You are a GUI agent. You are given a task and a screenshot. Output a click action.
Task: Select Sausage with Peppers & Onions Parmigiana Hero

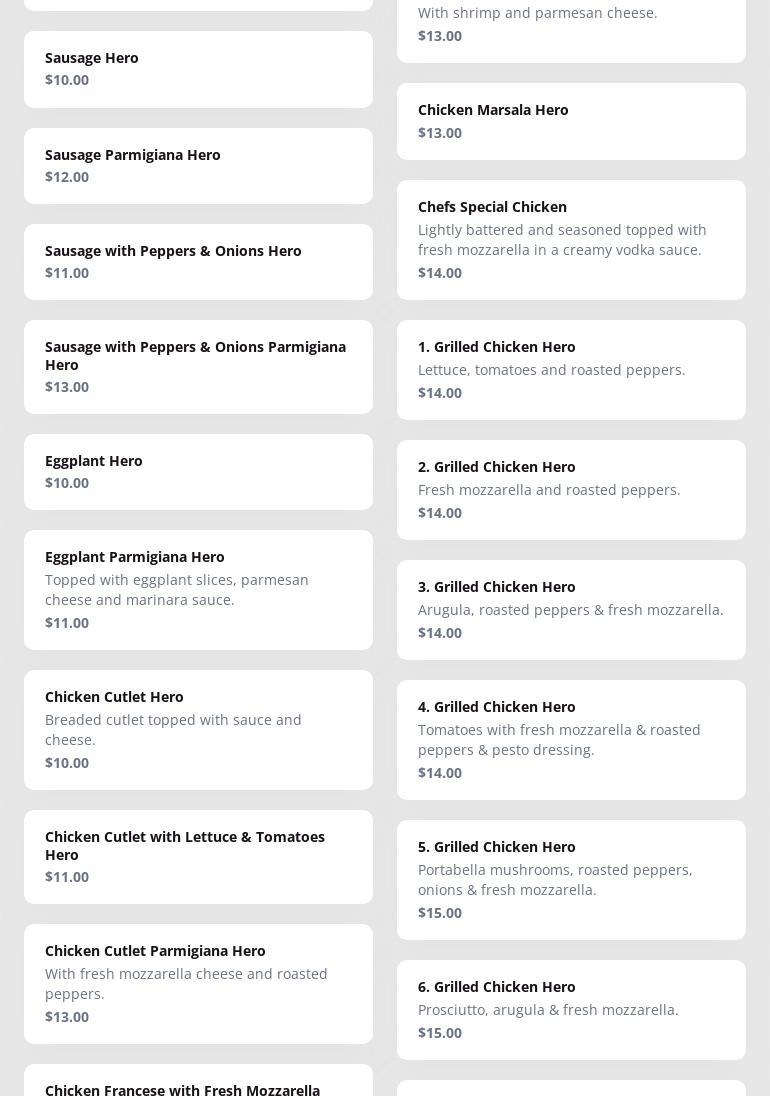point(198,367)
